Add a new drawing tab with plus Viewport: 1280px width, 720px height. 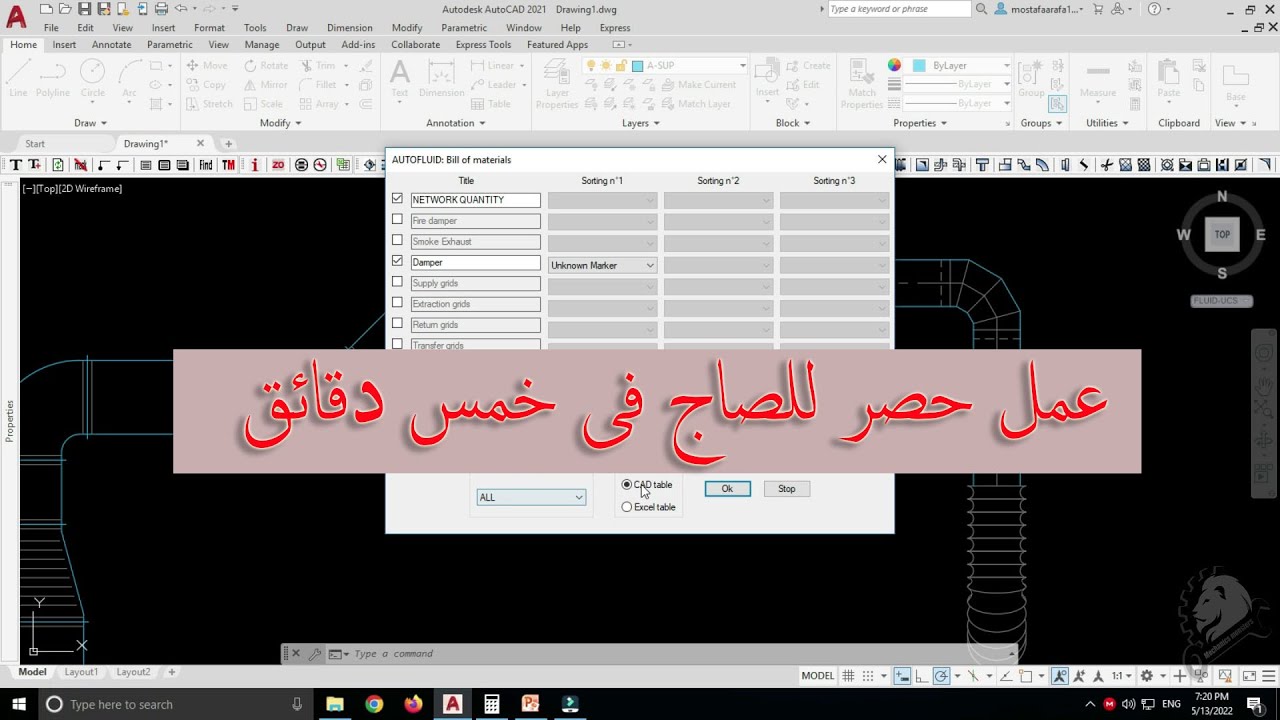228,144
